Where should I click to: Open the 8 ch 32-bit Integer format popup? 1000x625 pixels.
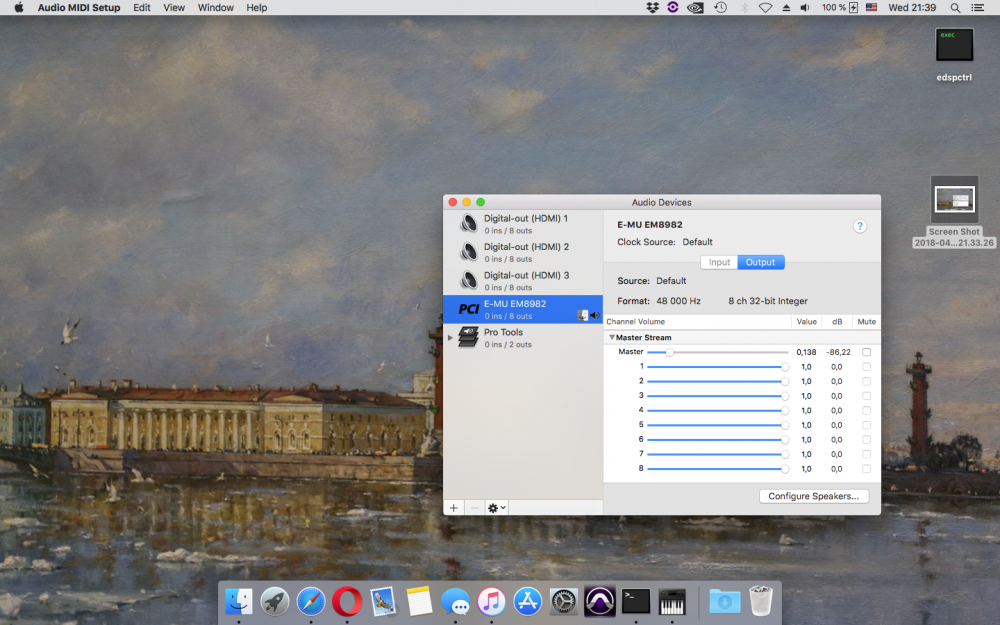click(x=768, y=301)
